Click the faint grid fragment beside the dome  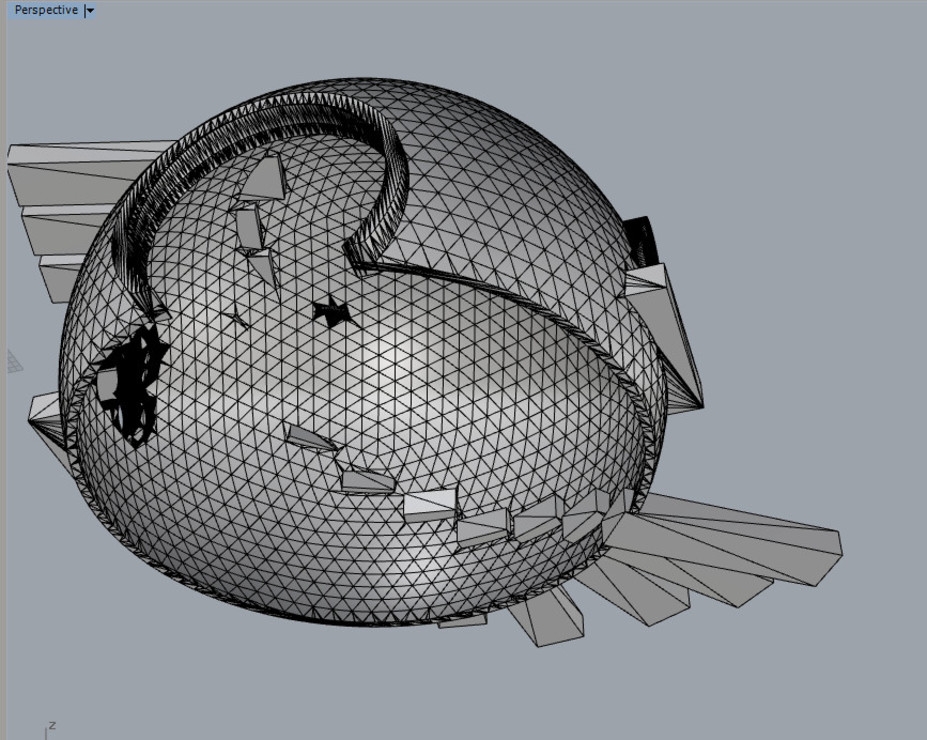click(15, 361)
